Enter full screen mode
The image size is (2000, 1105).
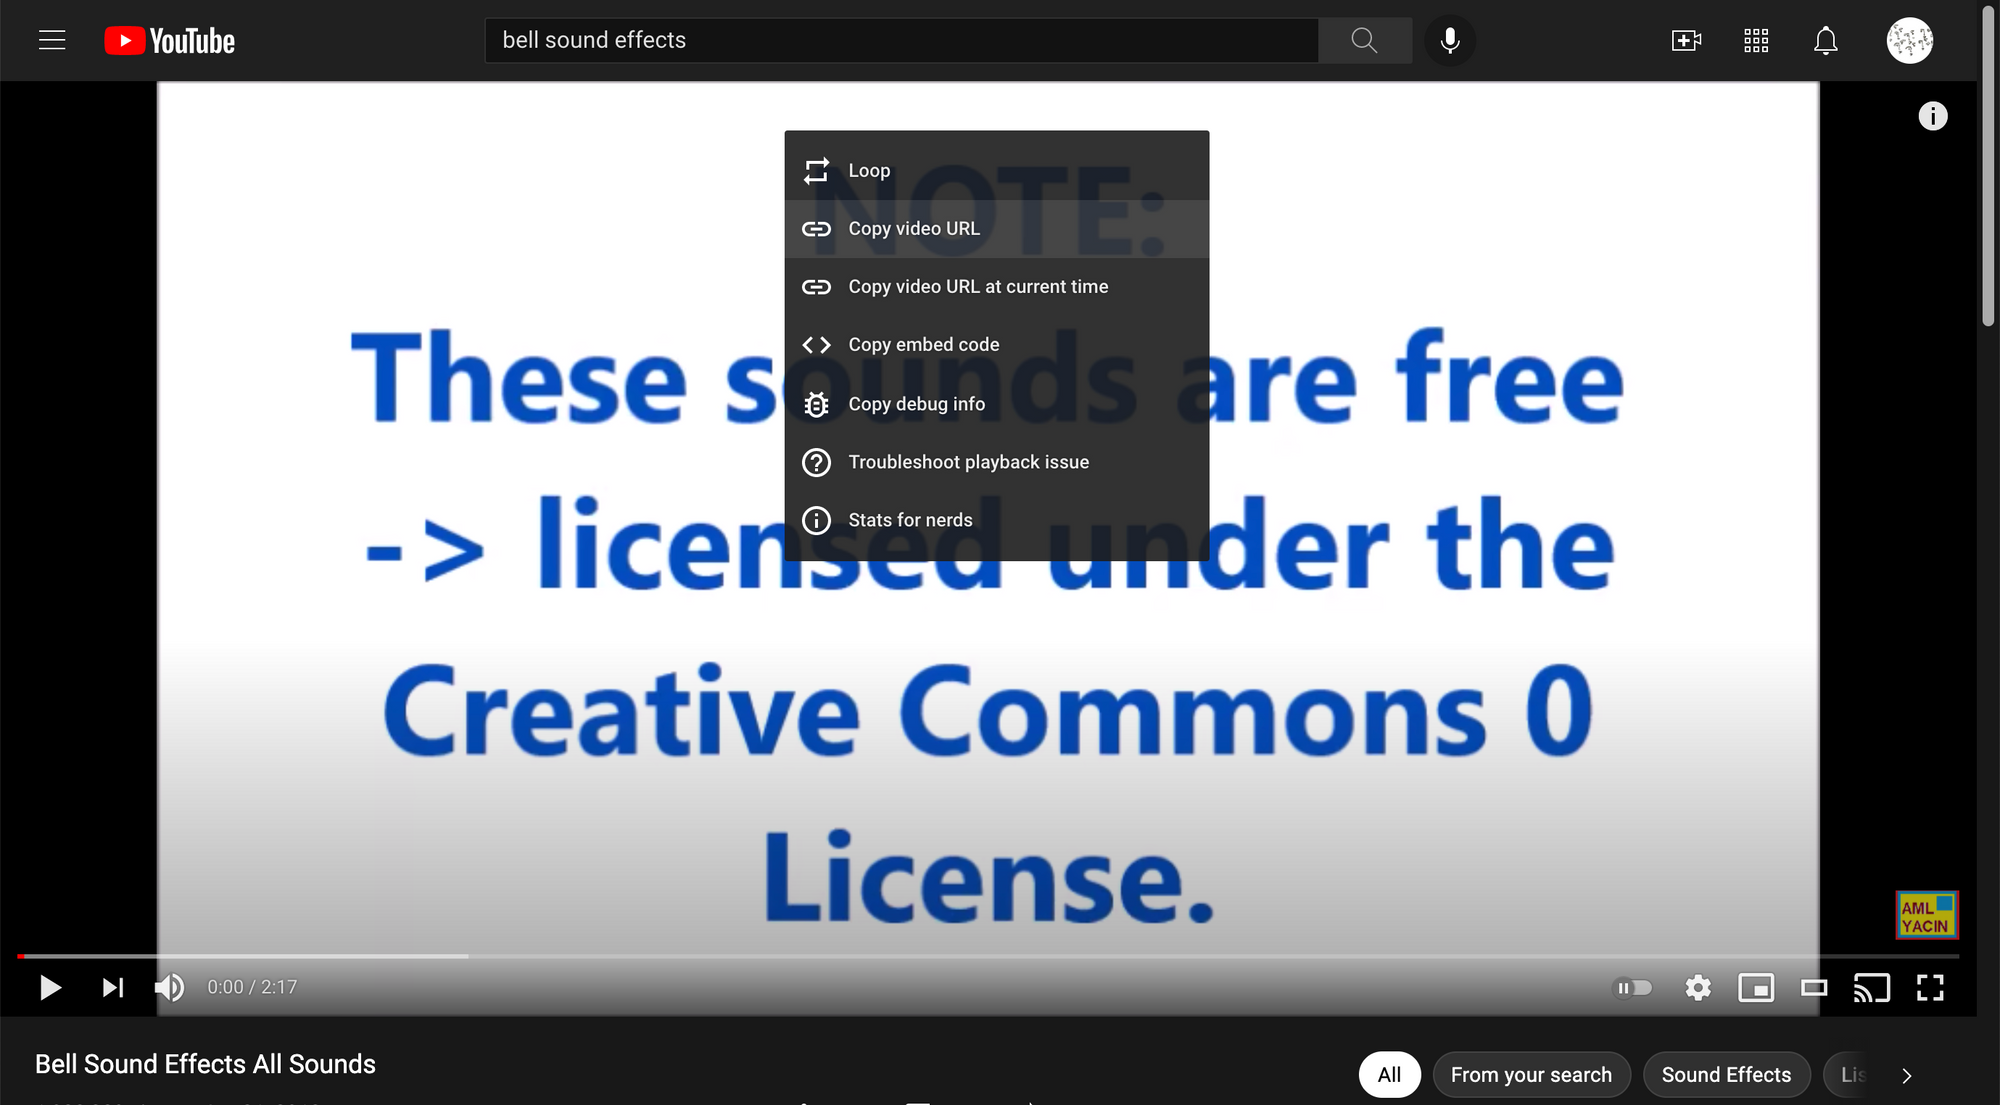click(1930, 988)
